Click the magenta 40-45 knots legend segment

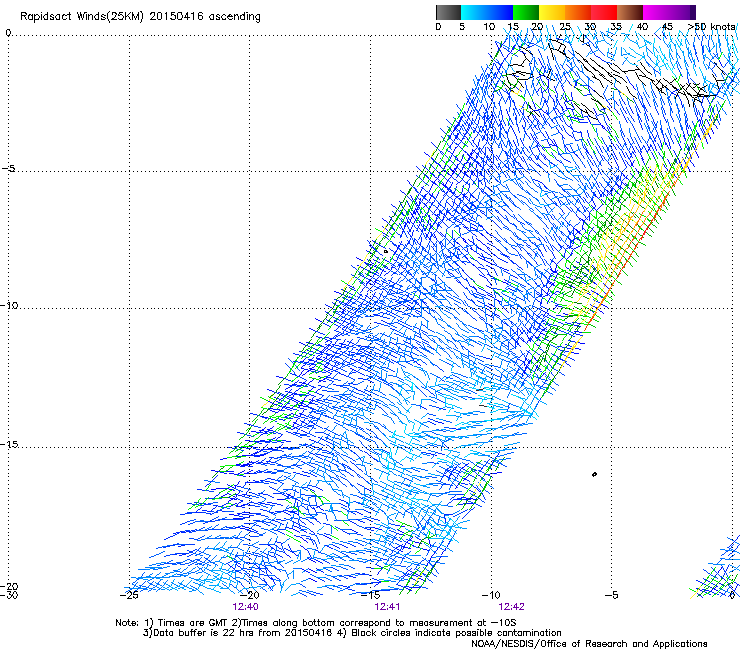click(x=656, y=12)
